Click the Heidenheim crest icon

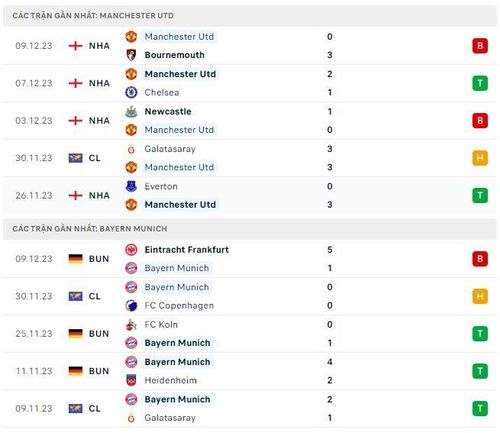point(131,380)
